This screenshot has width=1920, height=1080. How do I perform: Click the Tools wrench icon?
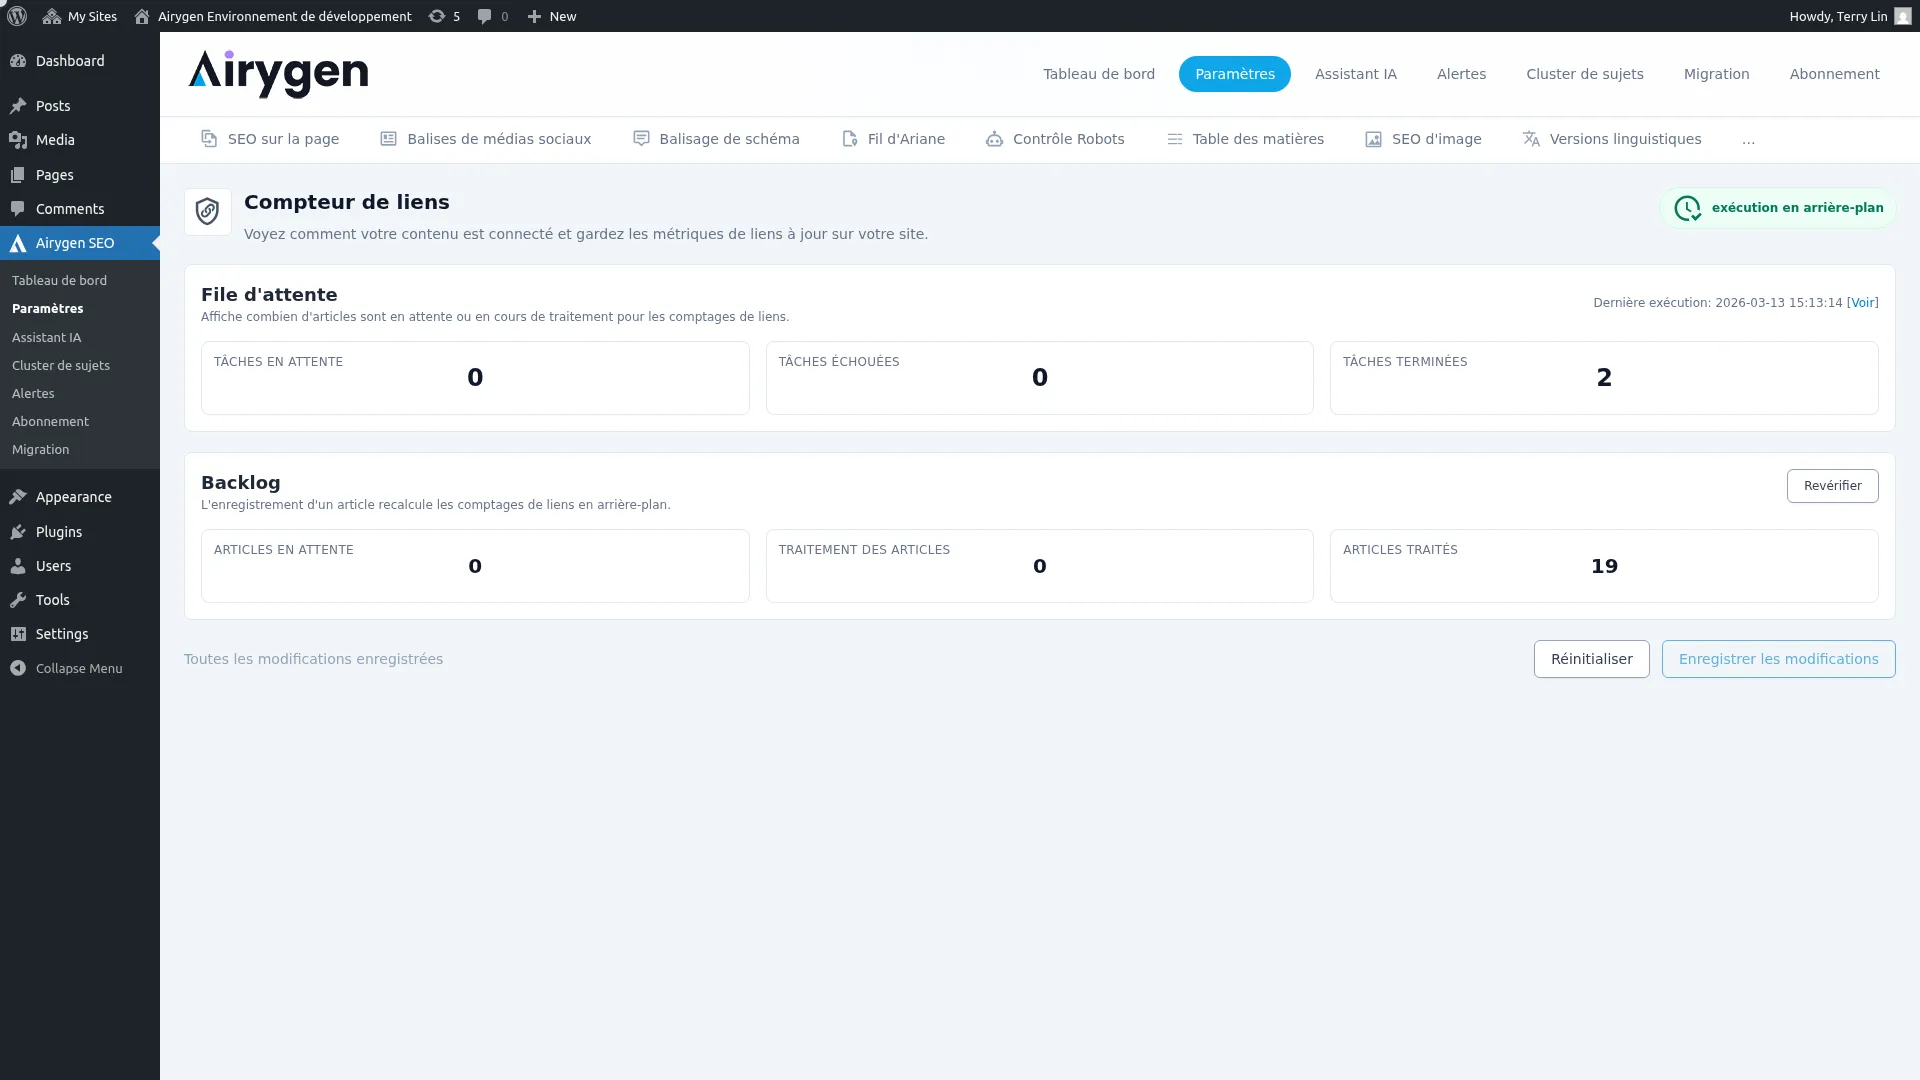pyautogui.click(x=18, y=600)
